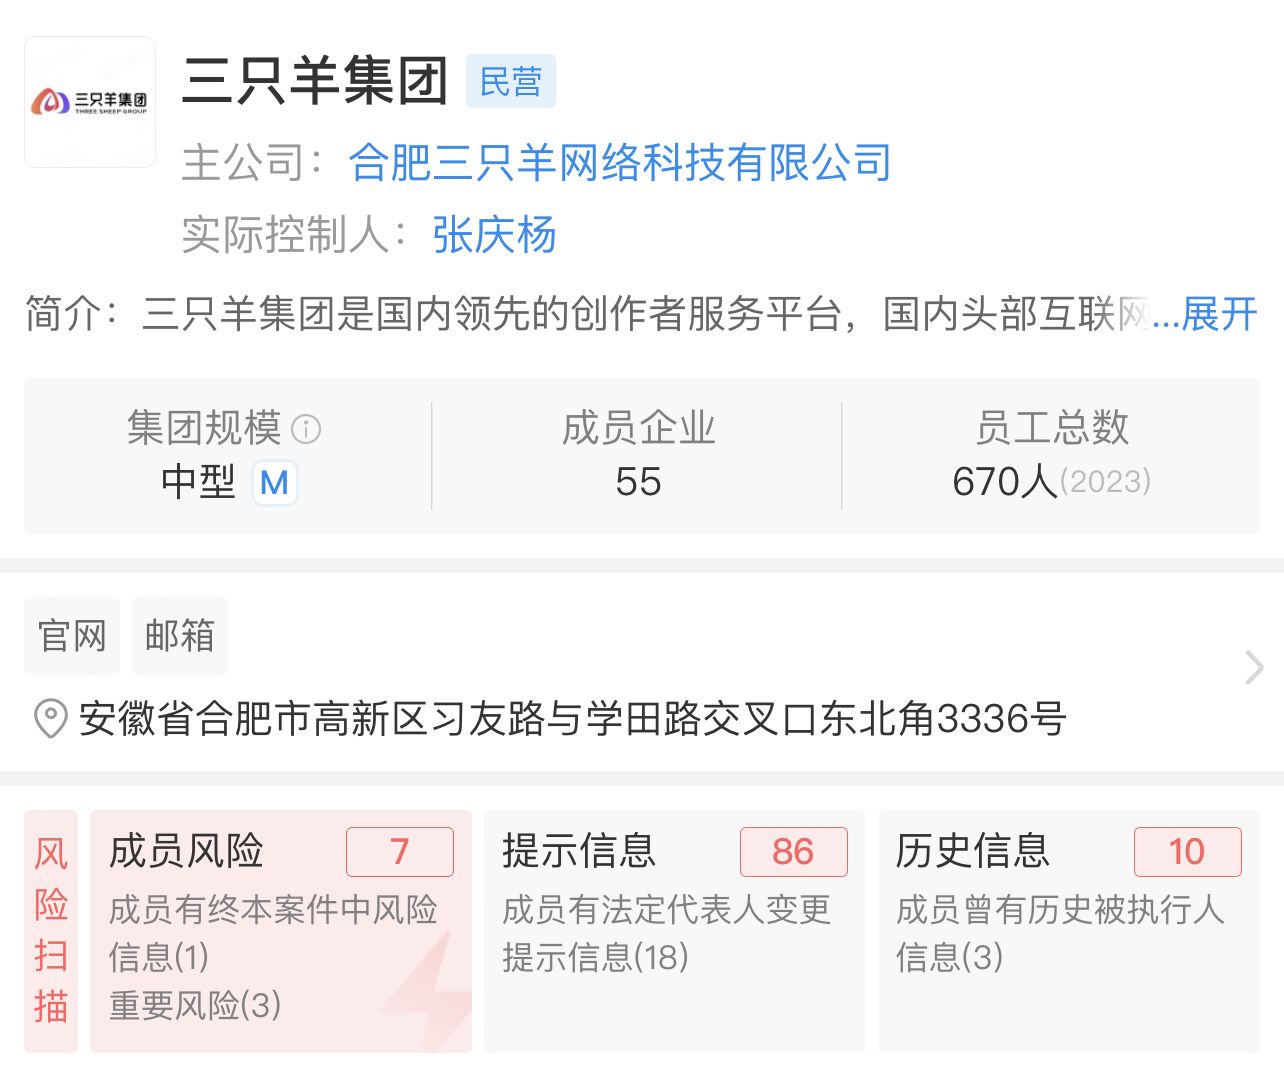Click the red 7 count badge
The image size is (1284, 1076).
(400, 852)
